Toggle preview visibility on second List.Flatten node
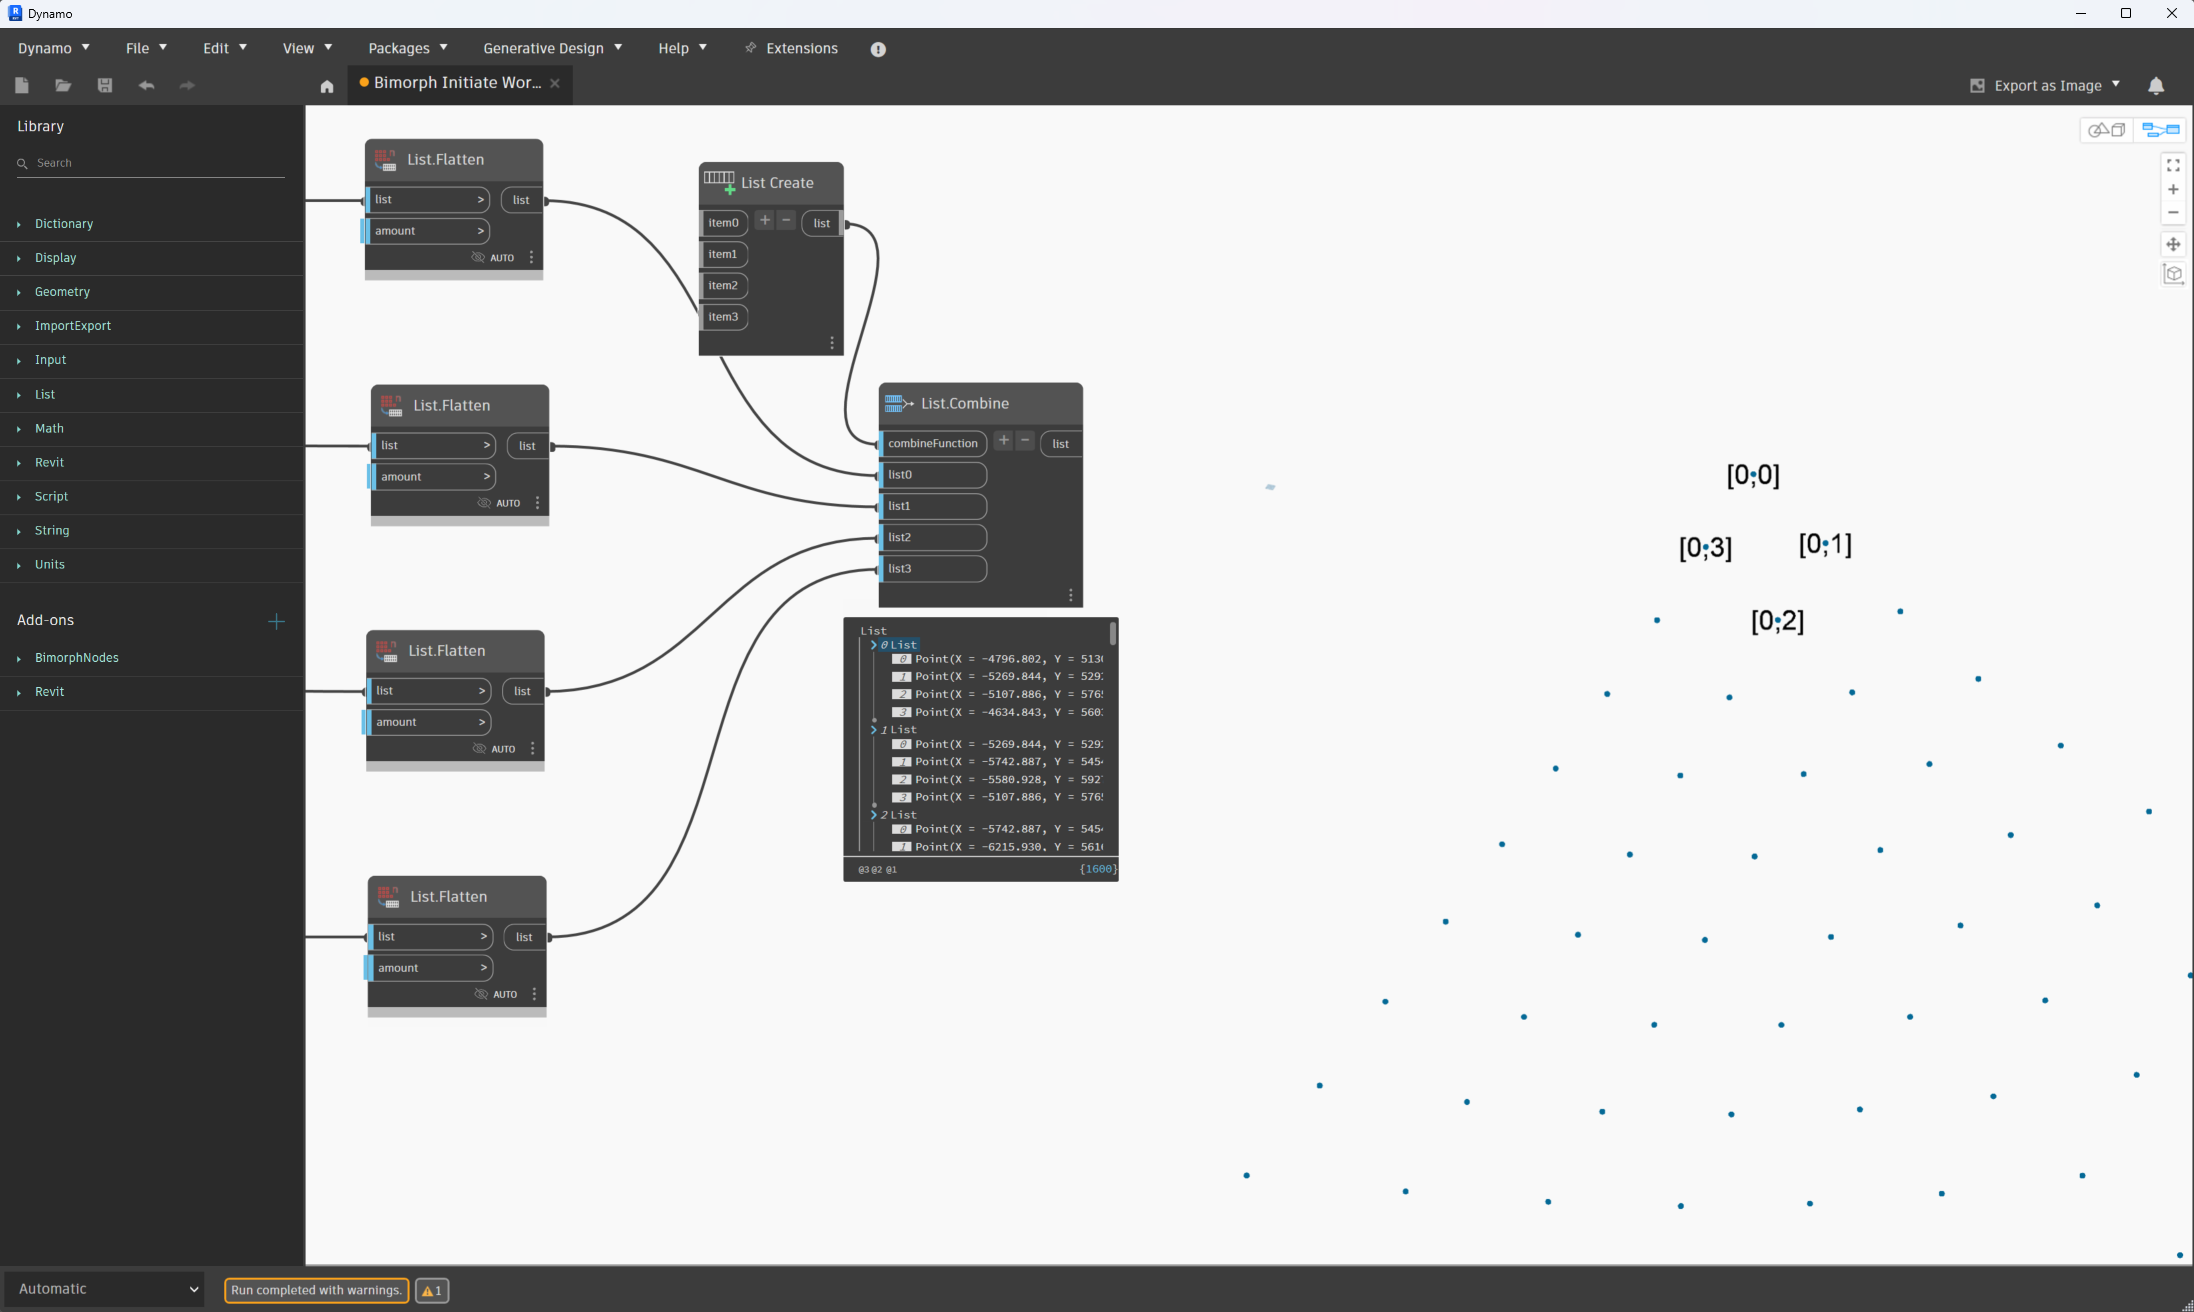Screen dimensions: 2194x1312 (485, 503)
